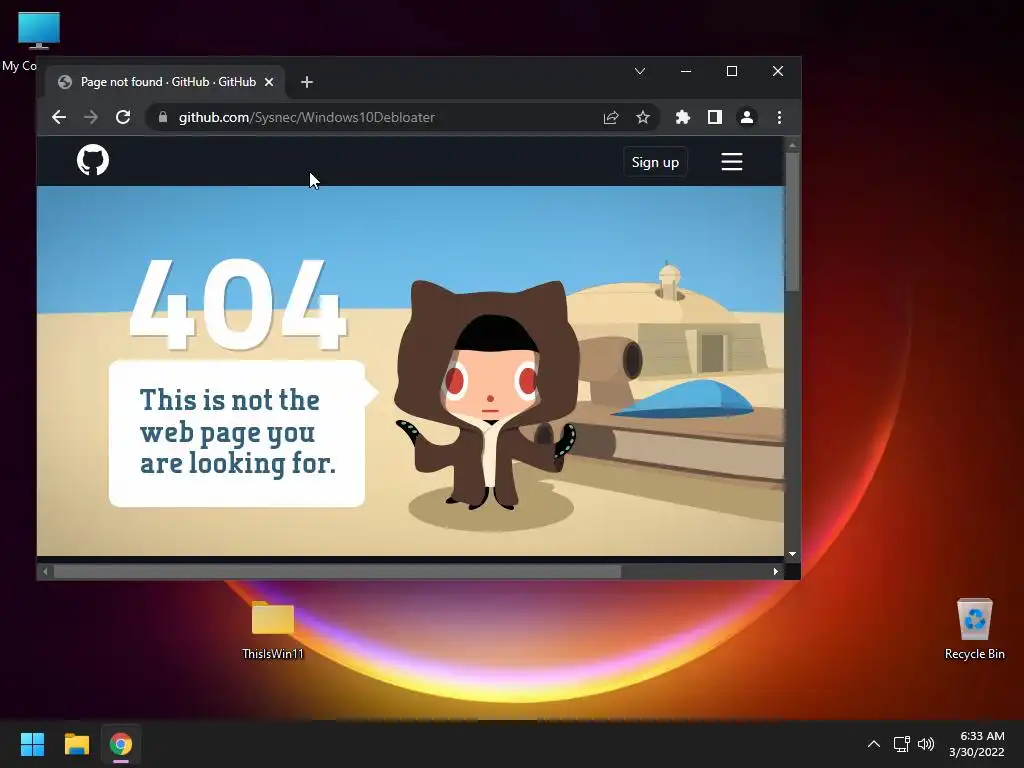1024x768 pixels.
Task: Open the clock showing 6:33 AM
Action: pos(977,744)
